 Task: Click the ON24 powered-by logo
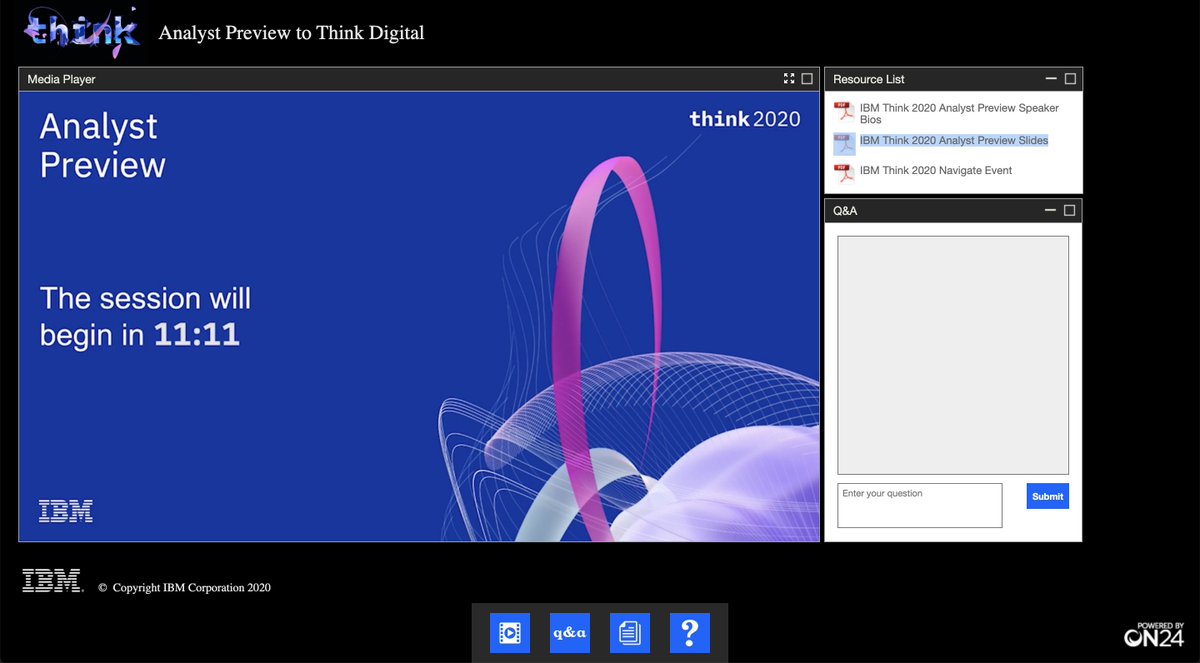pos(1154,634)
